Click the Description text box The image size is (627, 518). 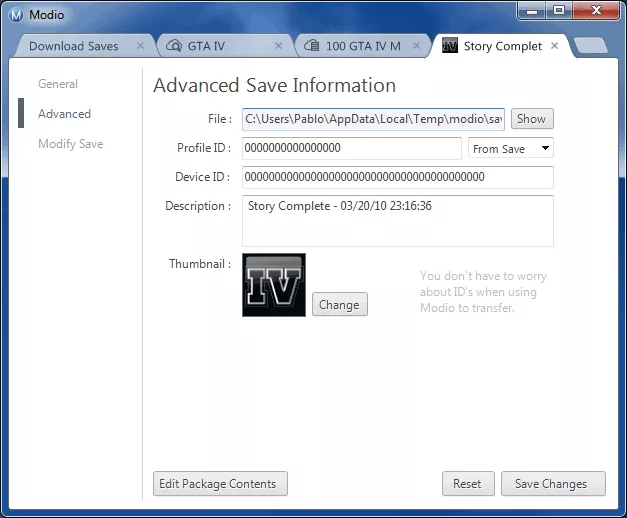[397, 221]
